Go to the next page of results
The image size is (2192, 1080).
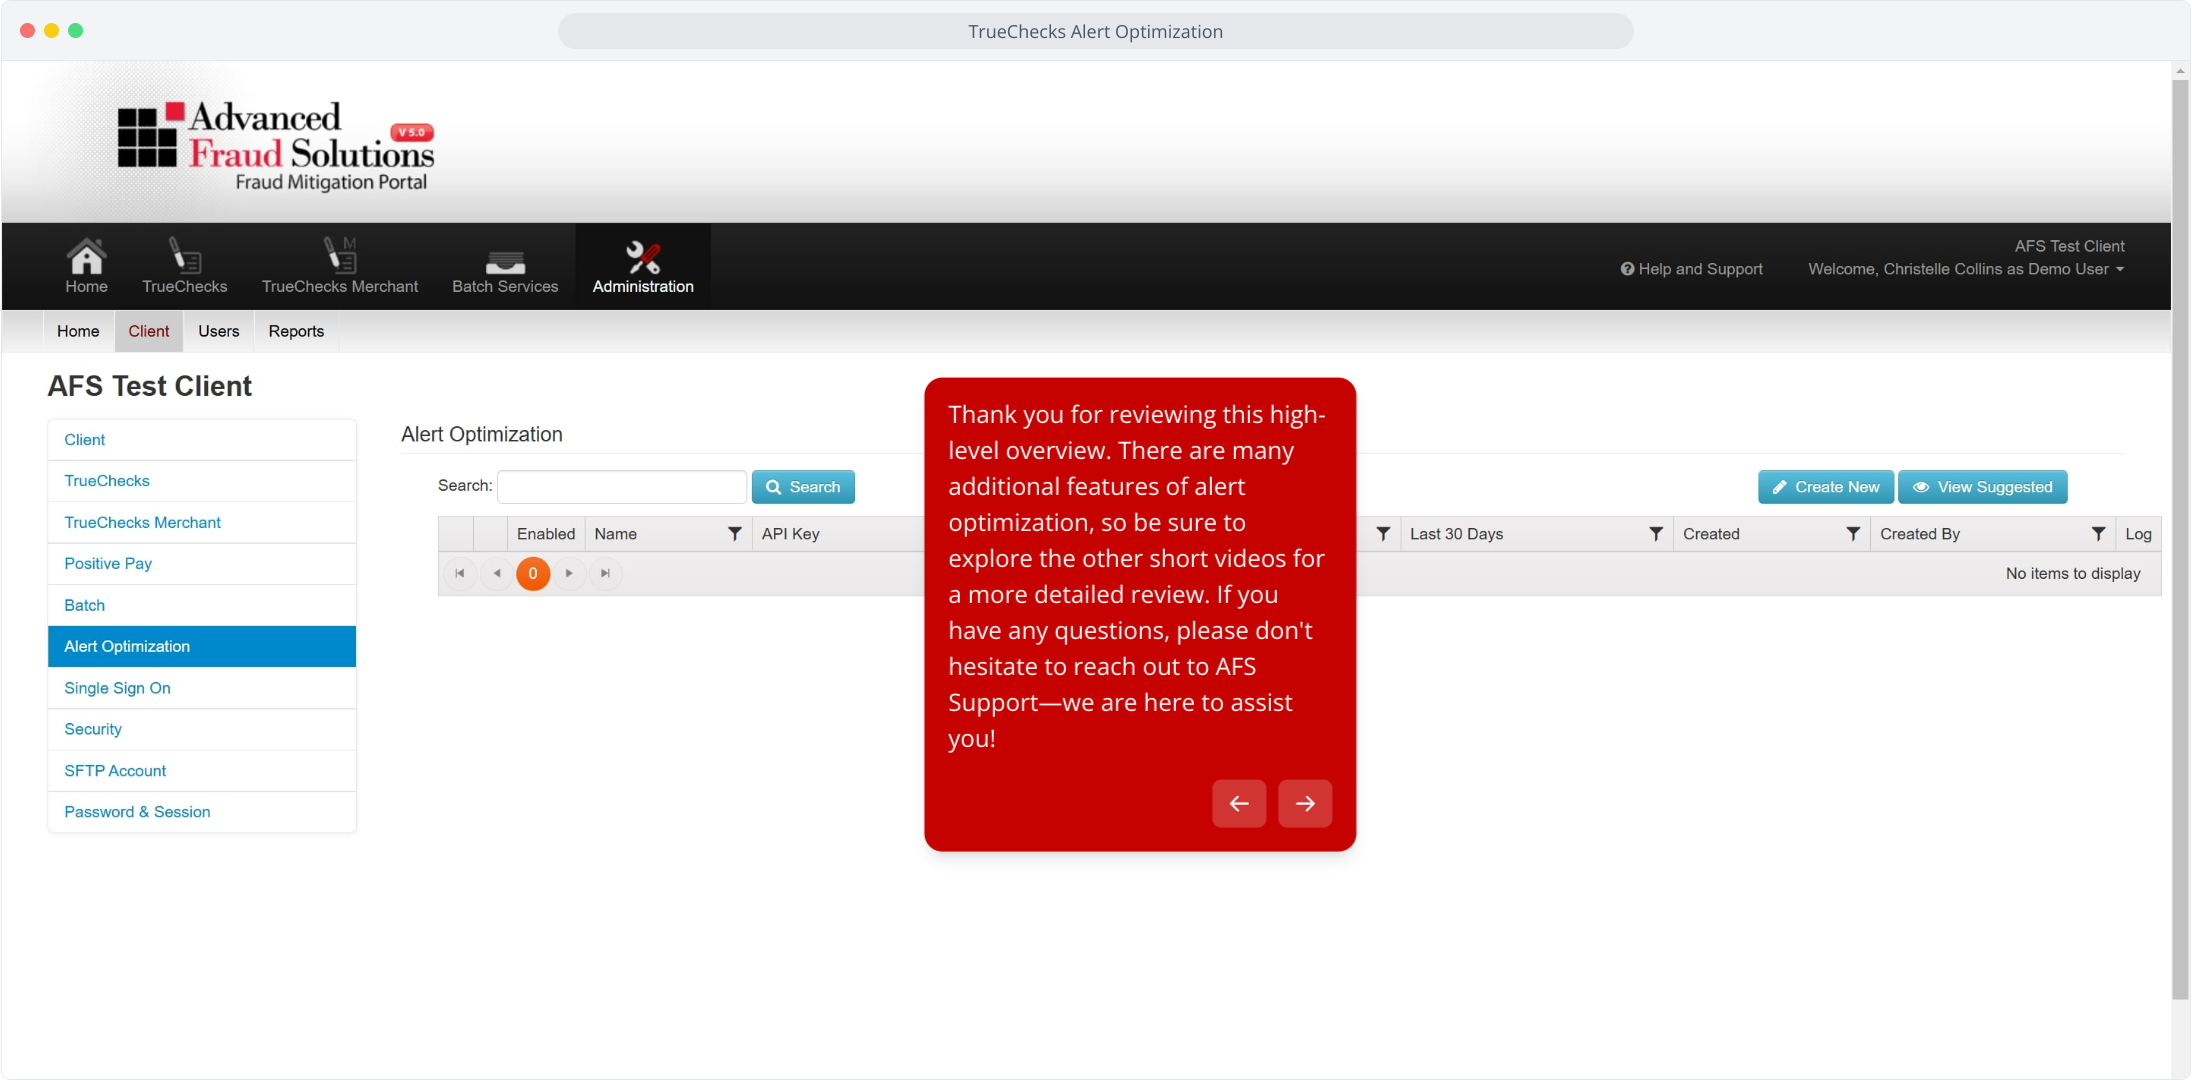point(569,573)
